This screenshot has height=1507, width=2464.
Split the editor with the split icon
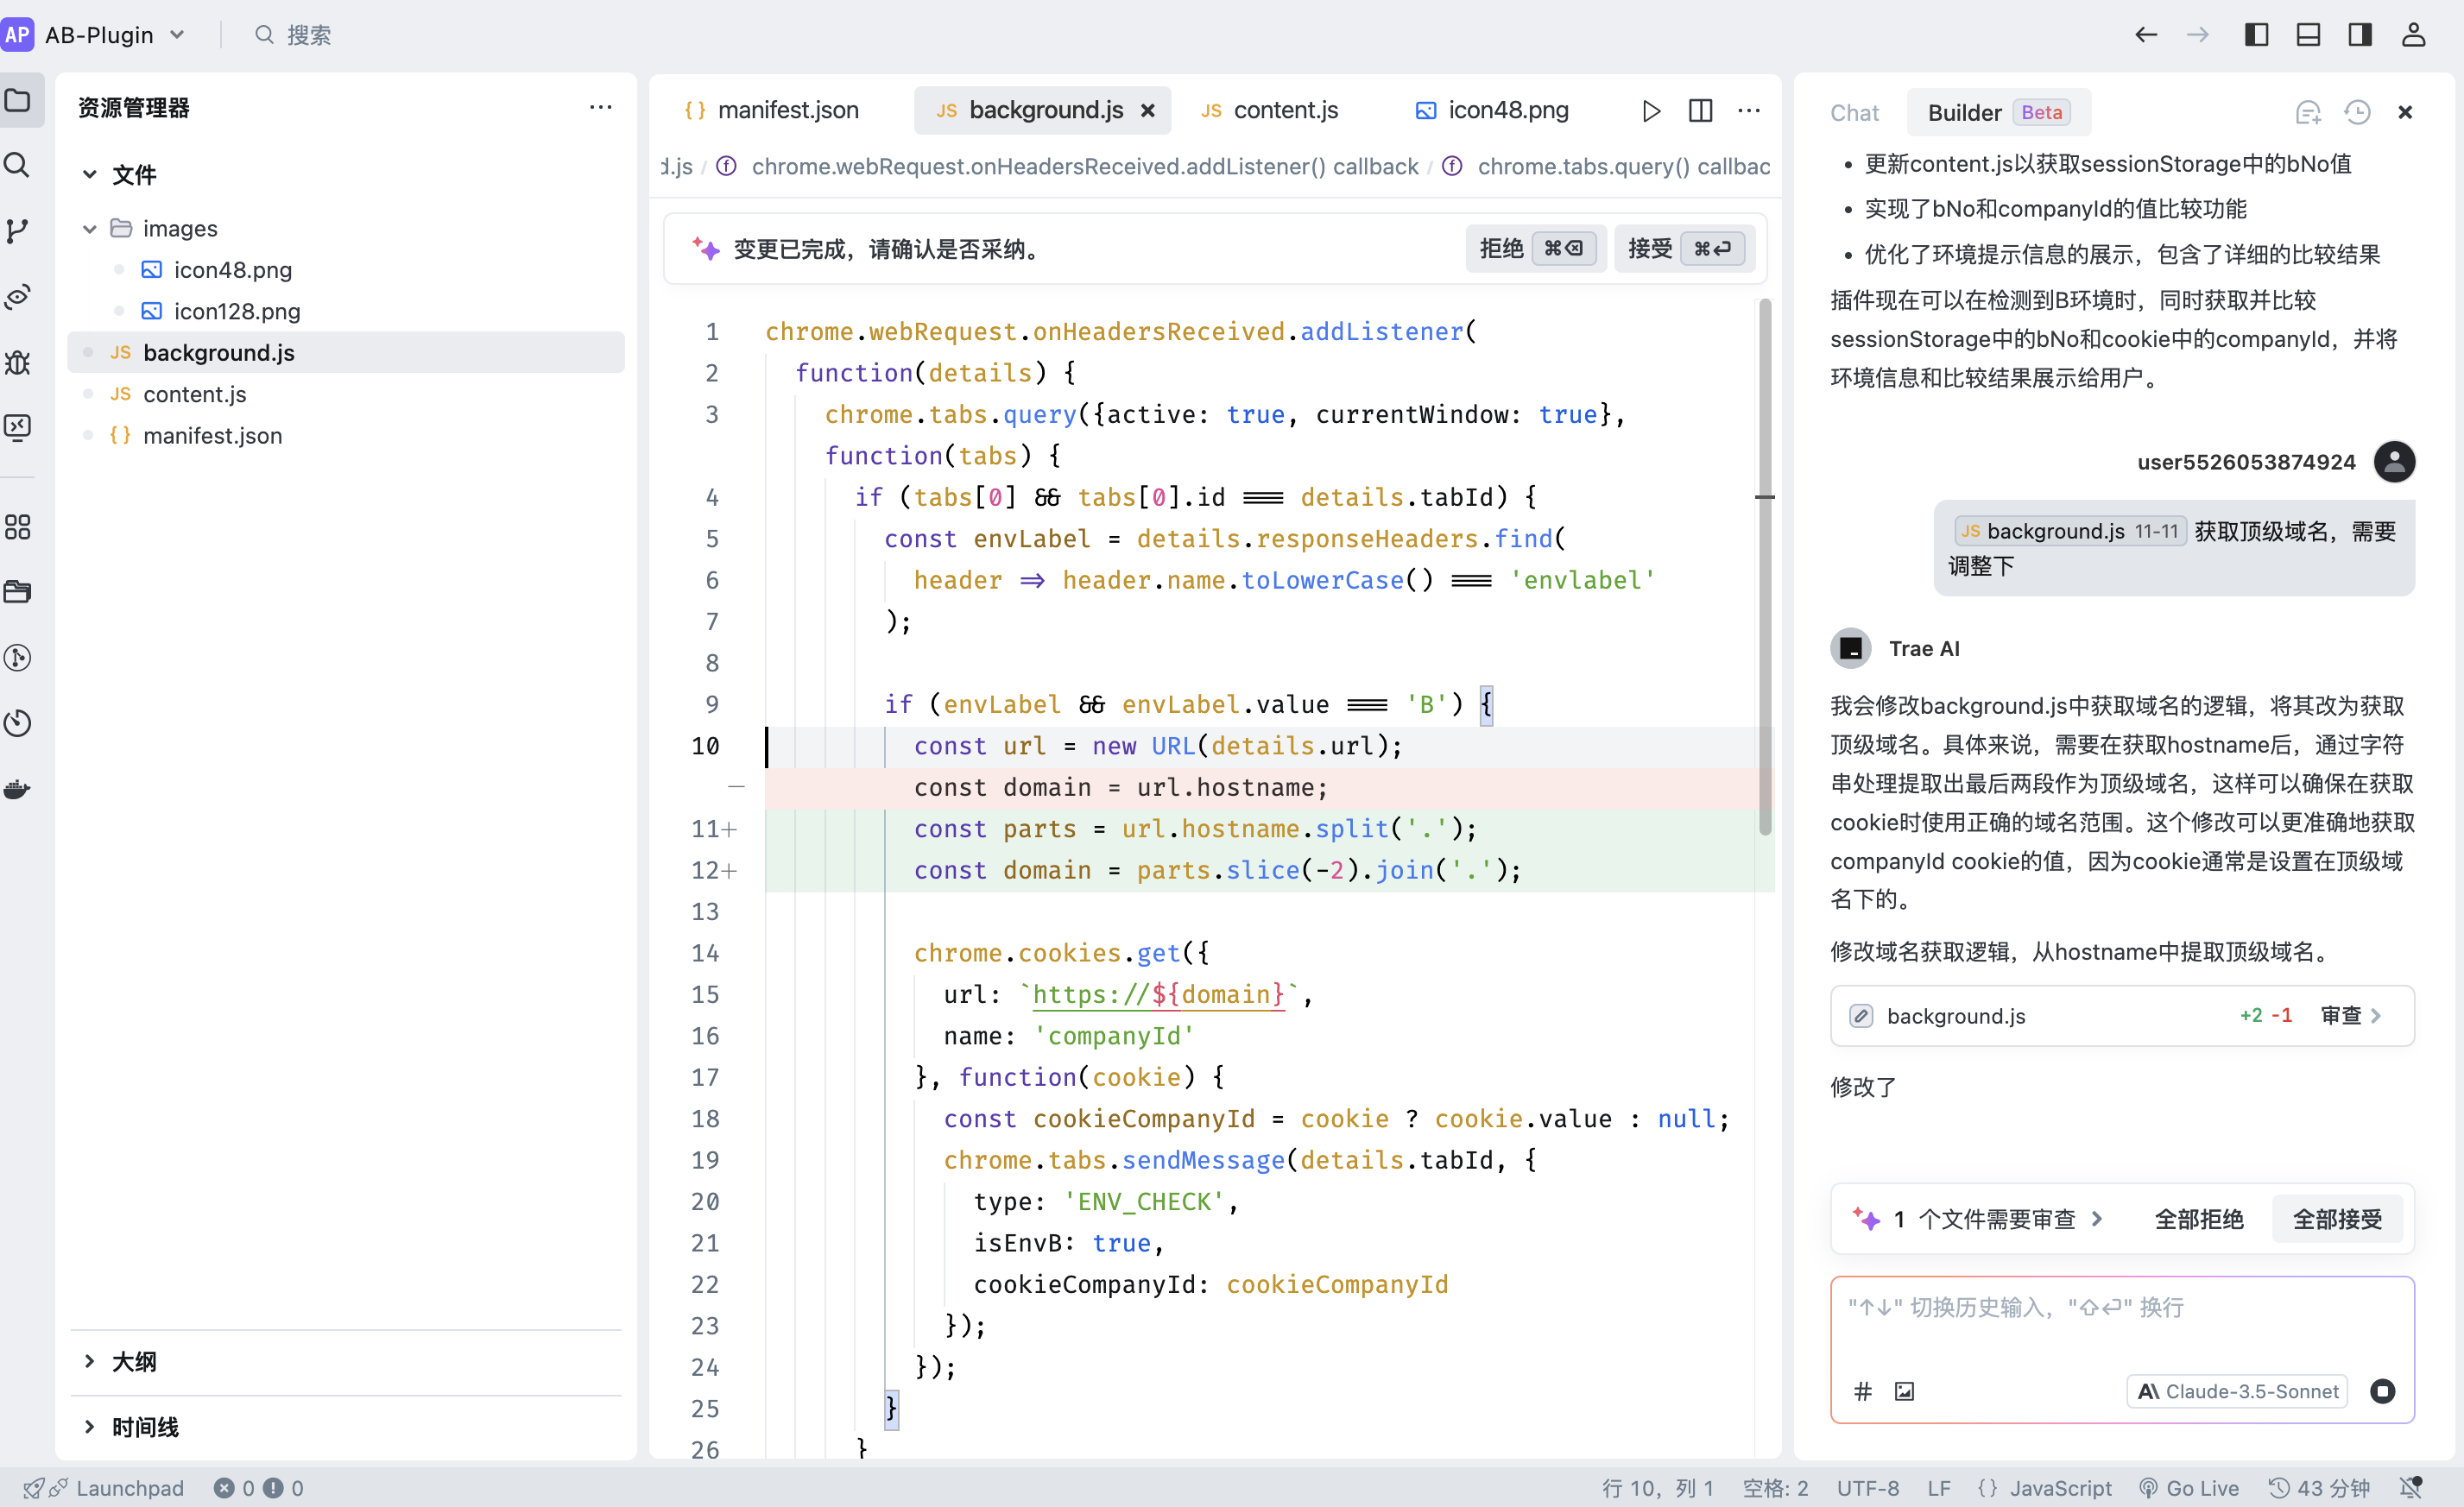click(x=1700, y=110)
